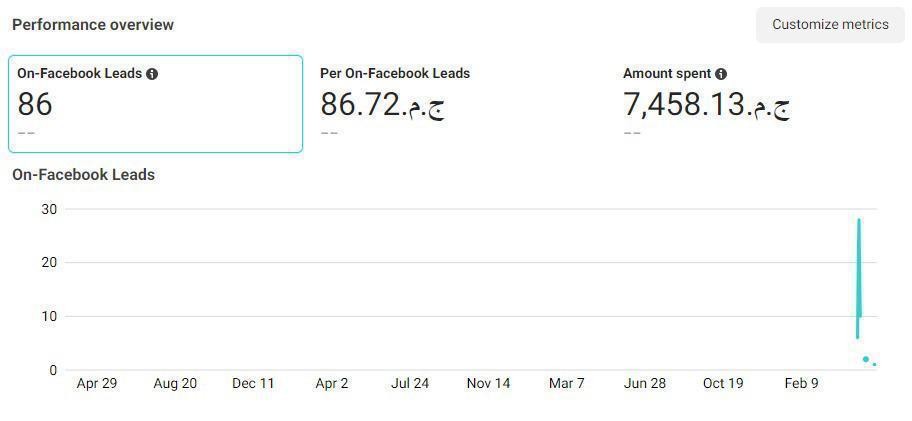
Task: Open info icon beside On-Facebook Leads
Action: [152, 74]
